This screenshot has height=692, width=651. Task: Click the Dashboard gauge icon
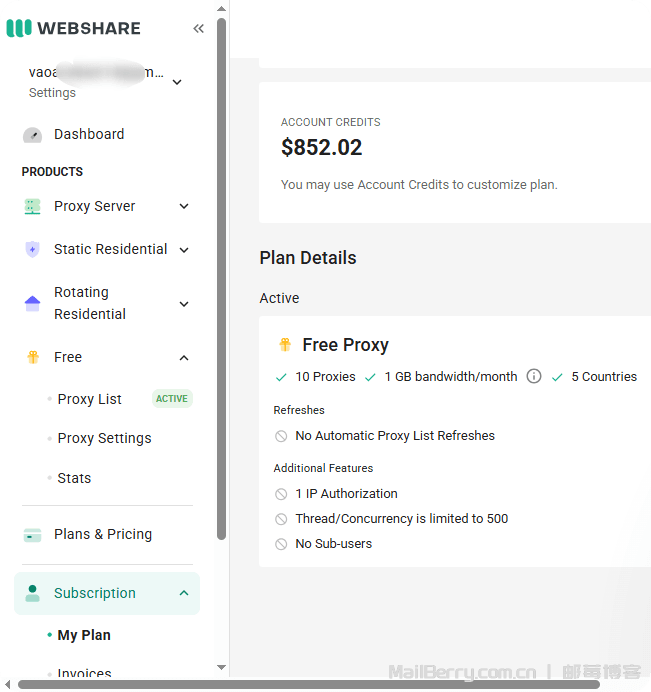pyautogui.click(x=32, y=135)
